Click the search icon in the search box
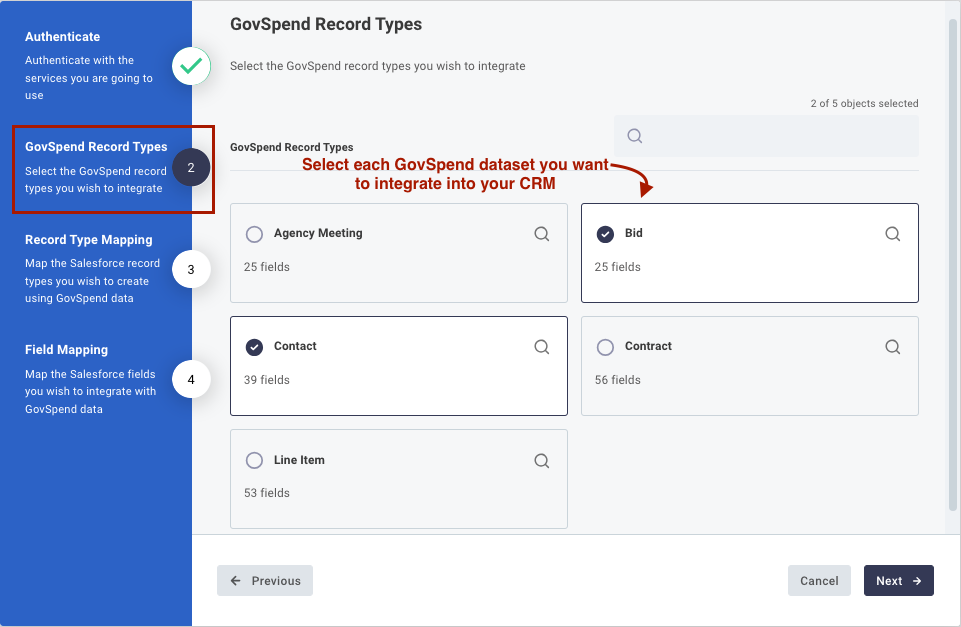This screenshot has width=961, height=627. click(x=634, y=136)
